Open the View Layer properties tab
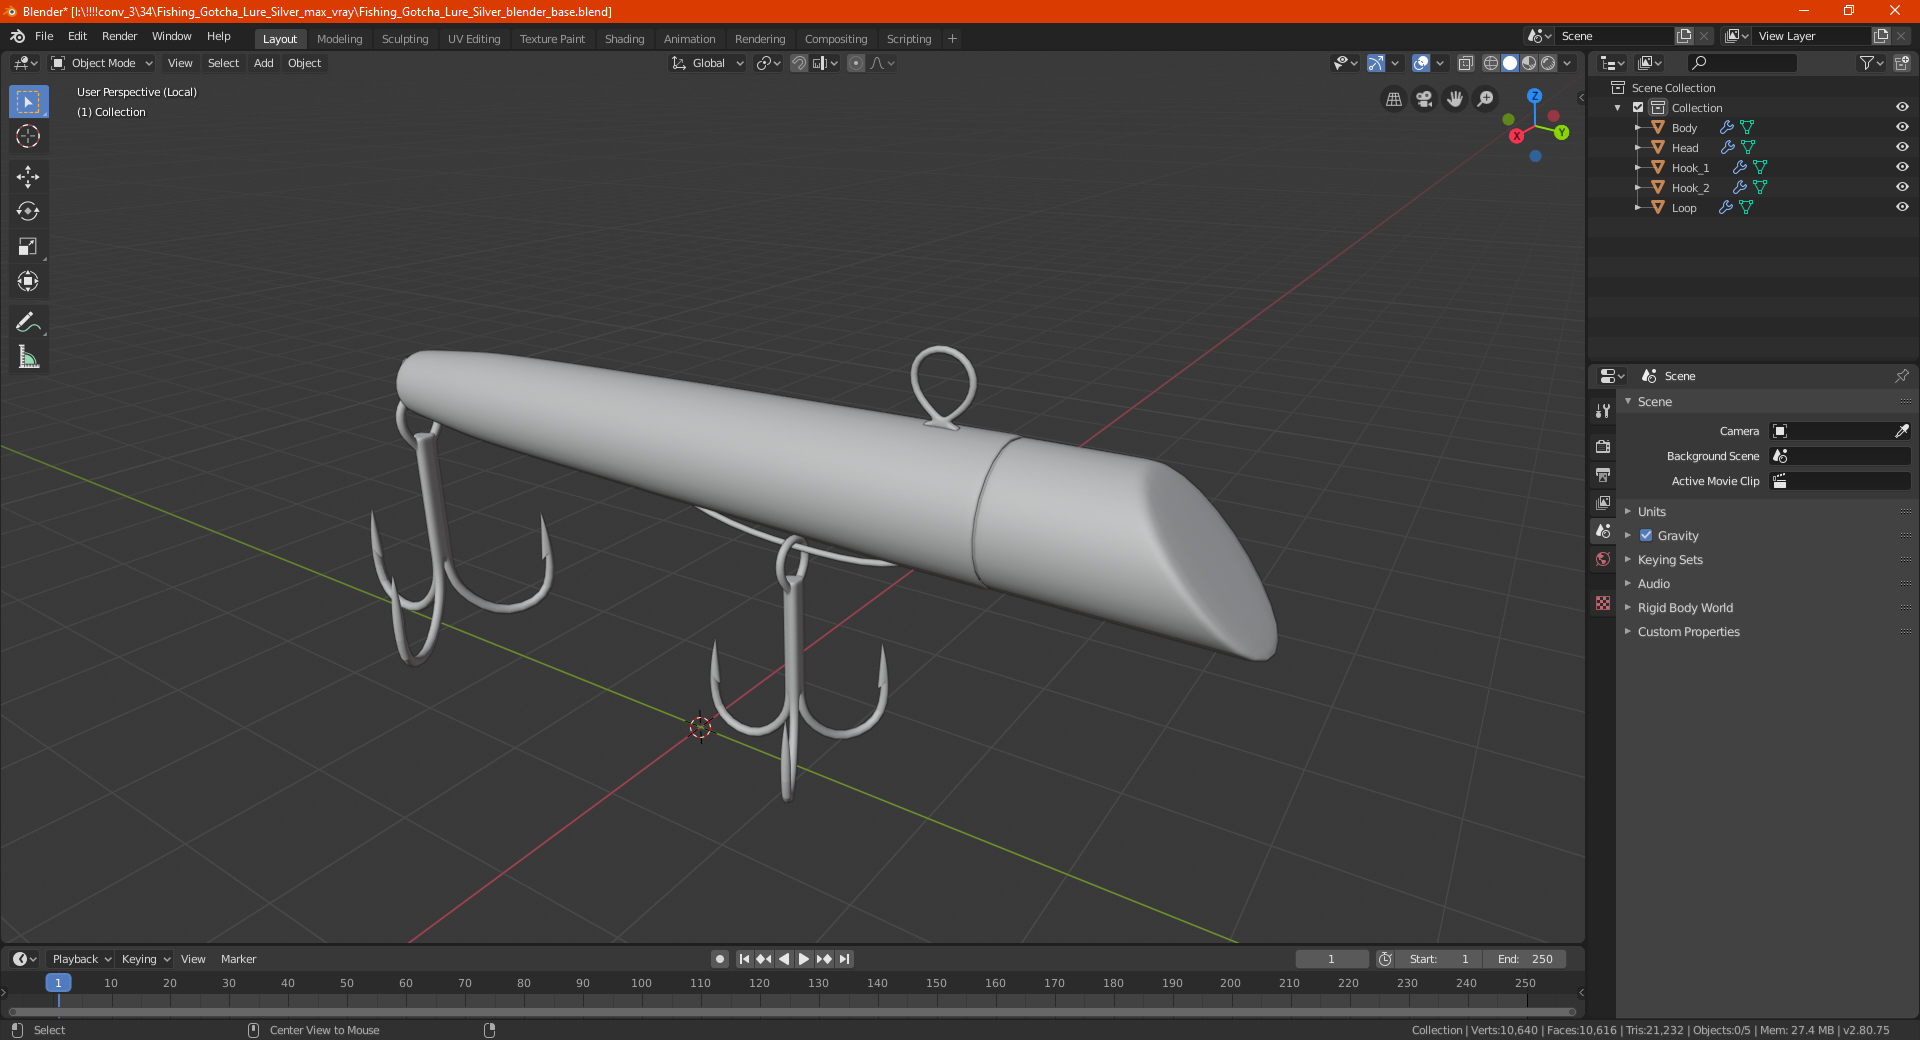This screenshot has width=1920, height=1040. tap(1603, 502)
